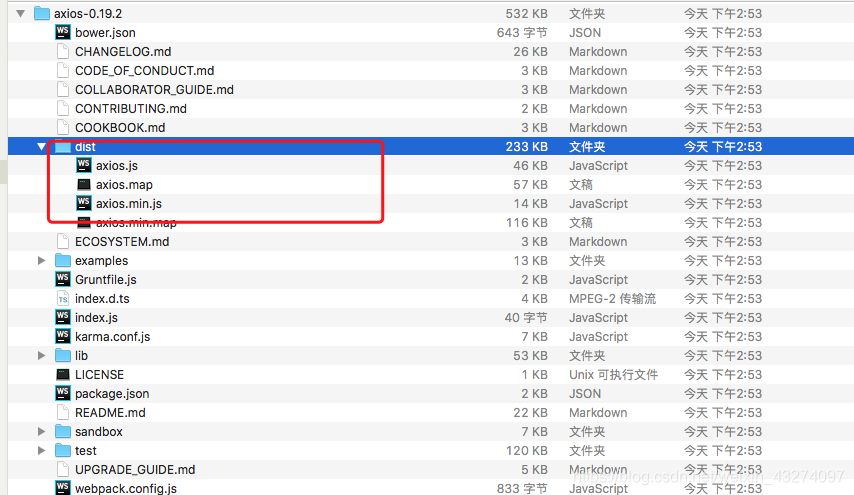Select the README.md file name
Image resolution: width=854 pixels, height=495 pixels.
pos(110,413)
